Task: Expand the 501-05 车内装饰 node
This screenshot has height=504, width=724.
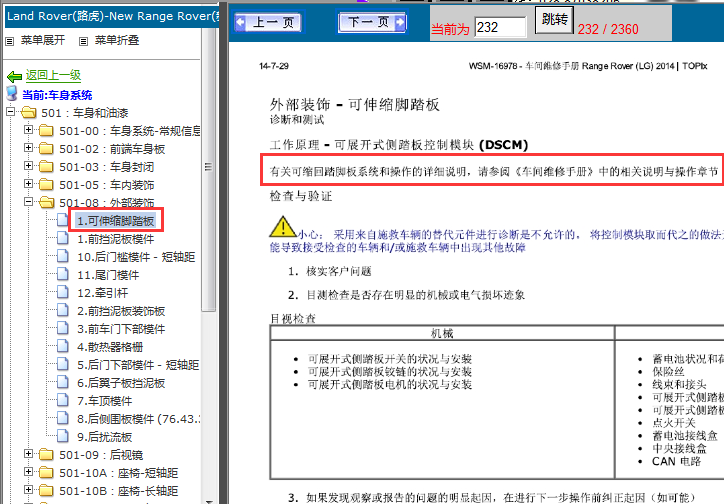Action: pos(28,184)
